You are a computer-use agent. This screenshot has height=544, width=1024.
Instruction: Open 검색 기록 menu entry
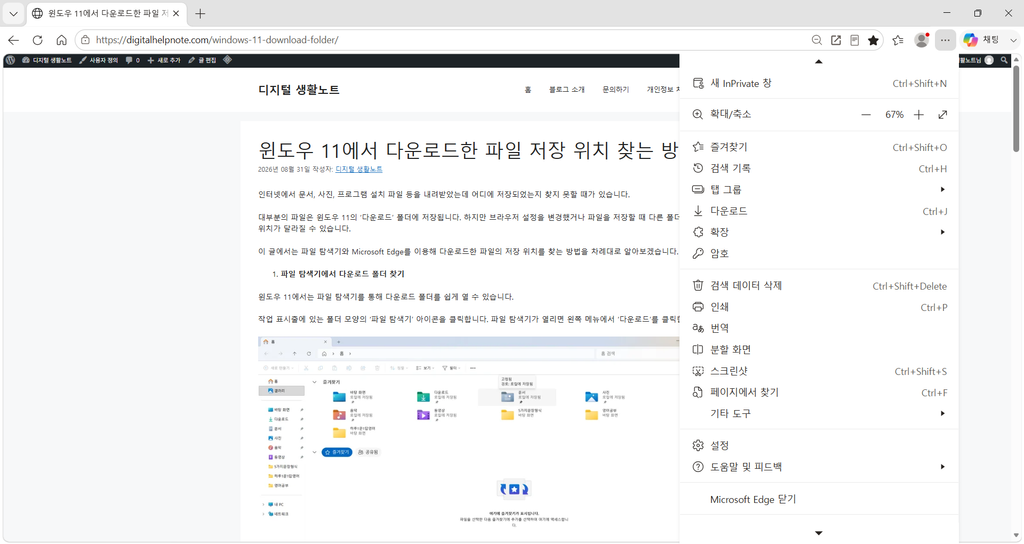(819, 168)
